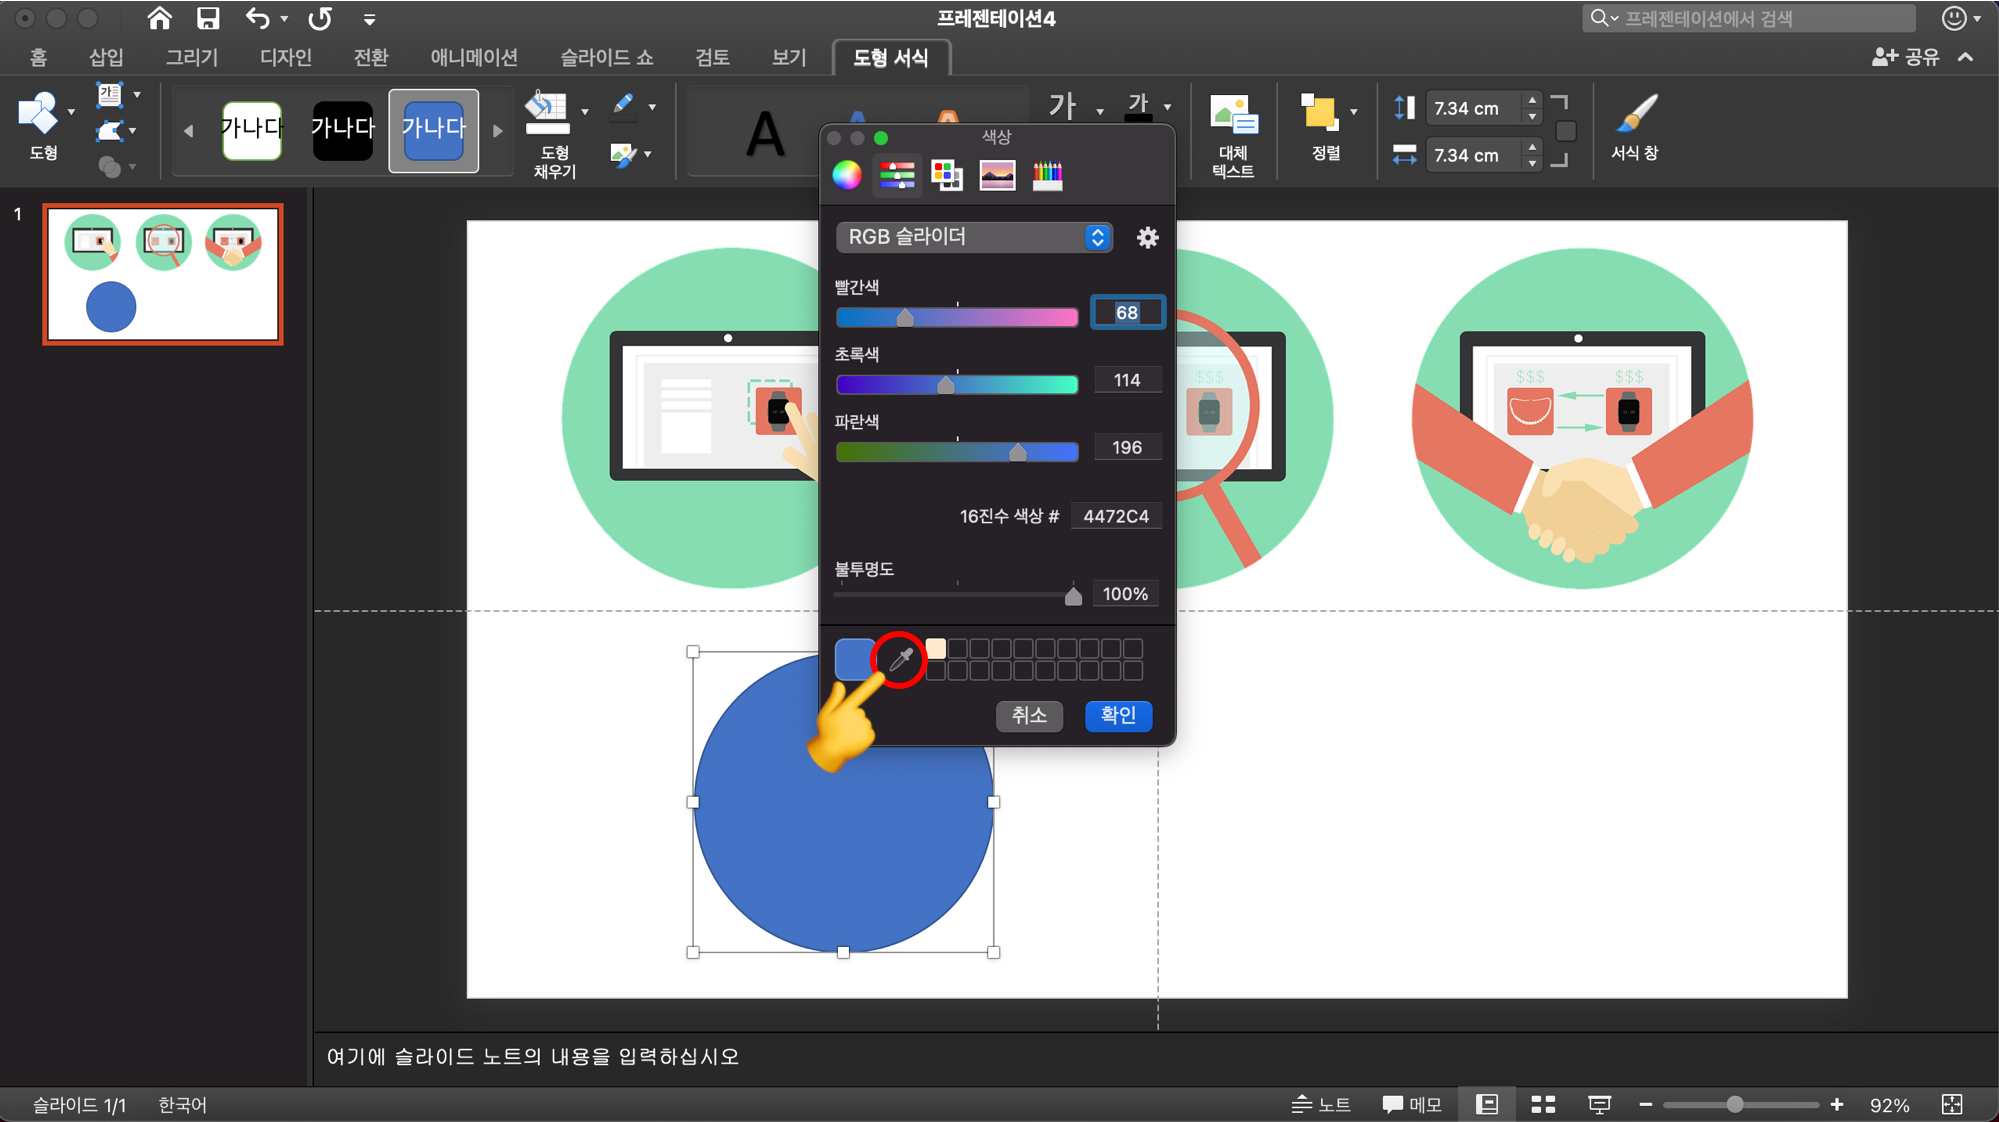Viewport: 1999px width, 1122px height.
Task: Toggle the Comments button in status bar
Action: (x=1412, y=1104)
